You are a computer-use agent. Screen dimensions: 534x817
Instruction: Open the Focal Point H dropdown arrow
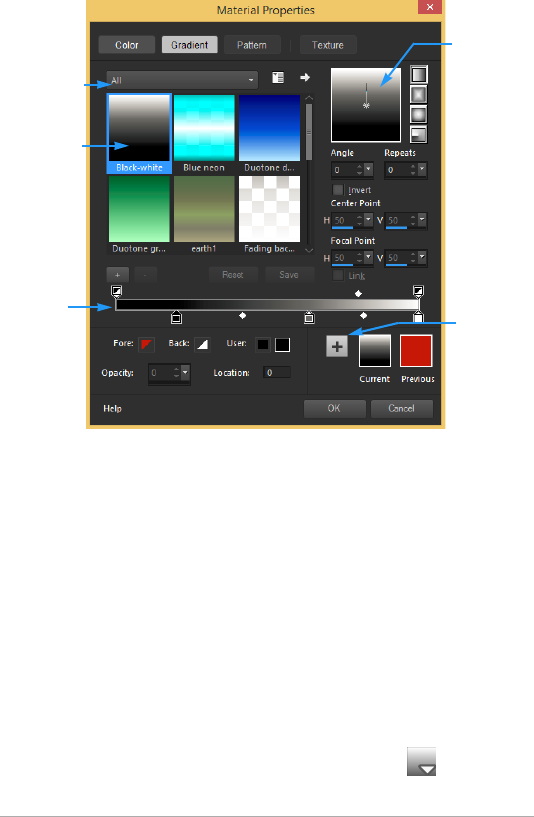[x=368, y=257]
